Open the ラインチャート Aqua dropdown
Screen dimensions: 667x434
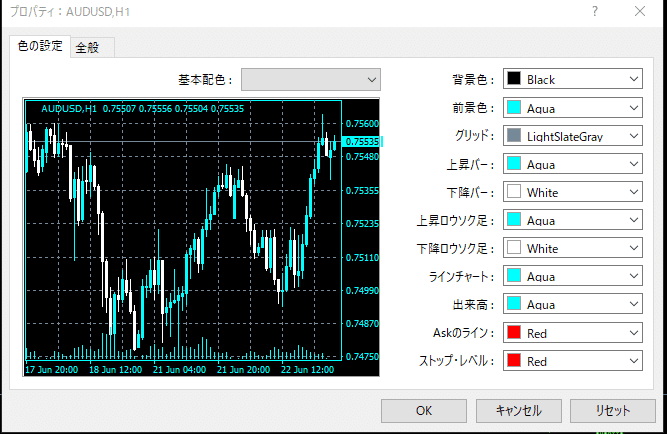tap(573, 276)
